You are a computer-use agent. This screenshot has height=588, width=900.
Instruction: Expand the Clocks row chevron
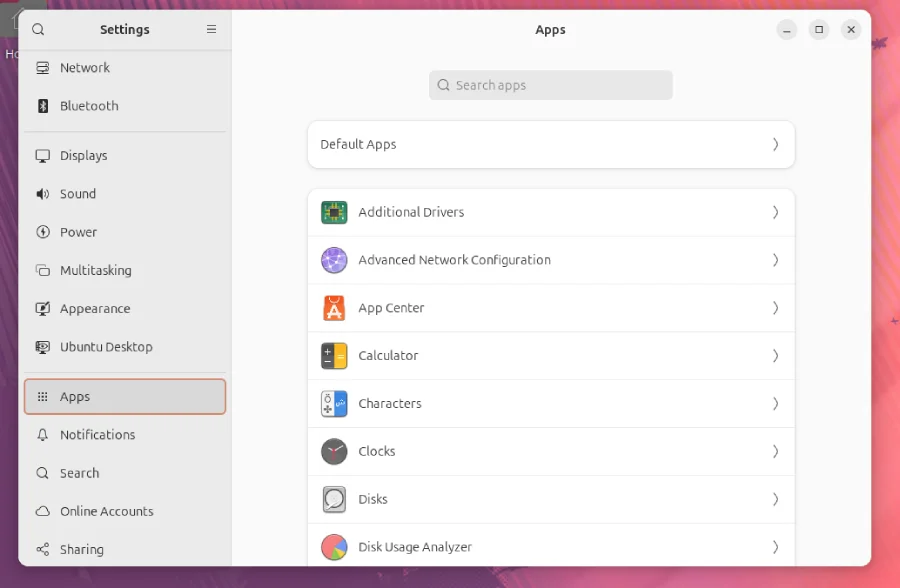pos(775,451)
